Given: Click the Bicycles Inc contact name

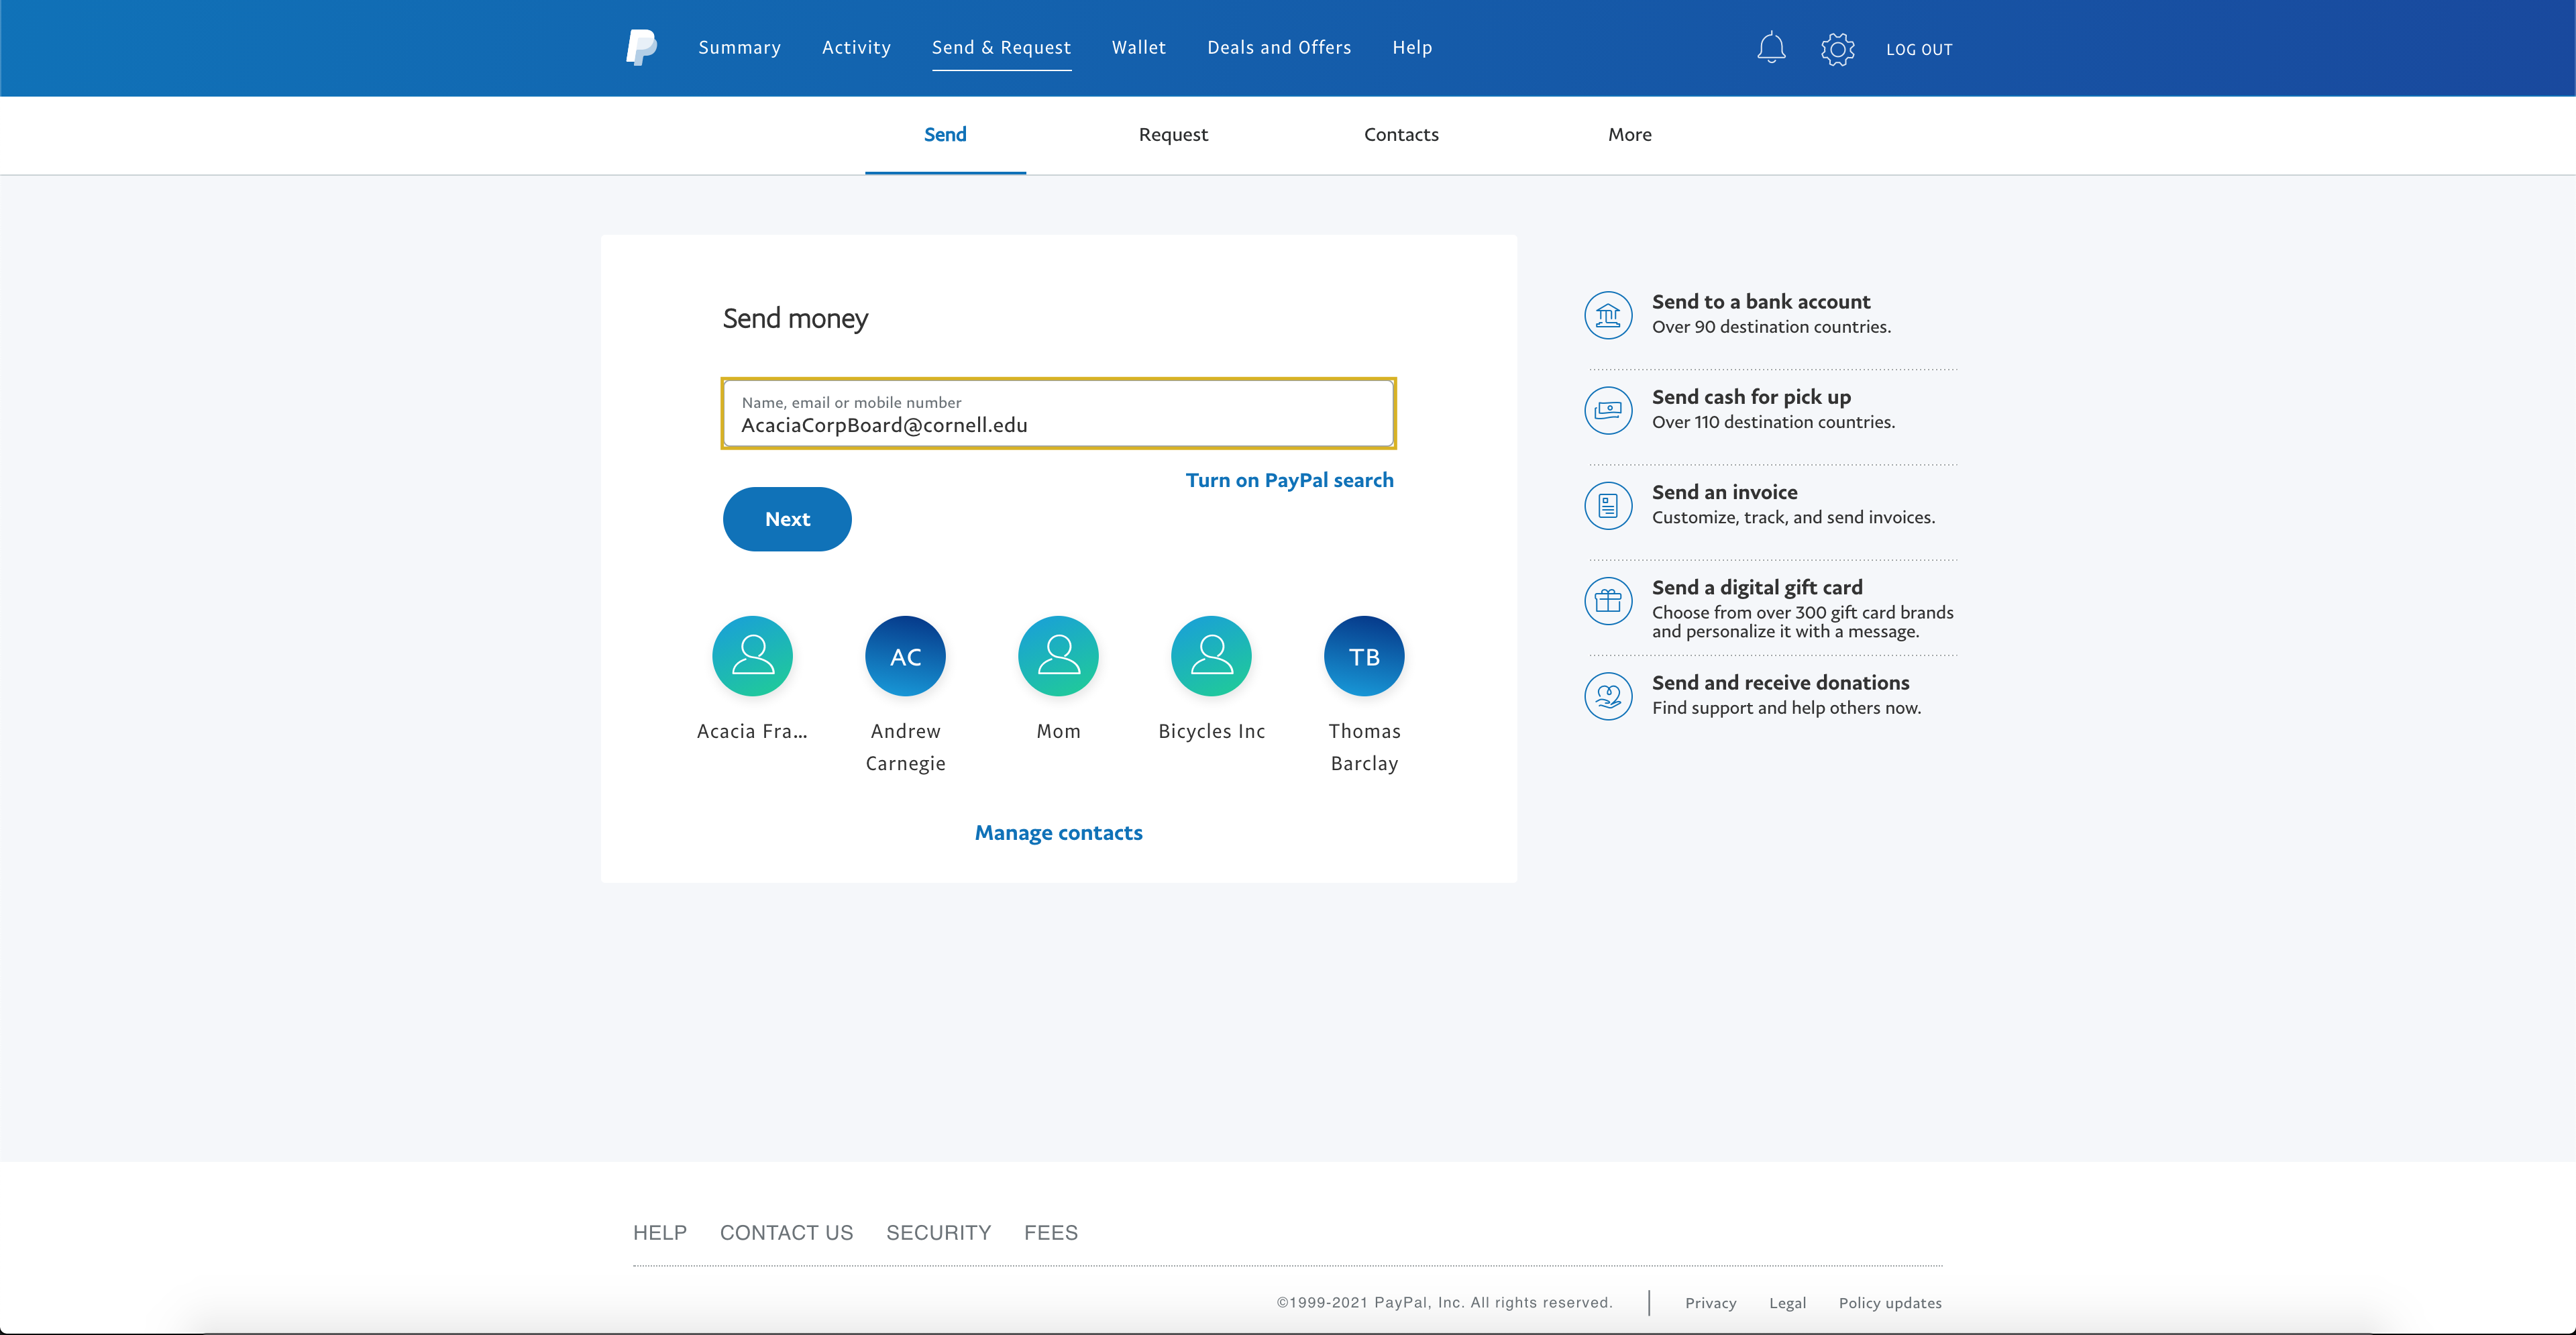Looking at the screenshot, I should 1211,731.
